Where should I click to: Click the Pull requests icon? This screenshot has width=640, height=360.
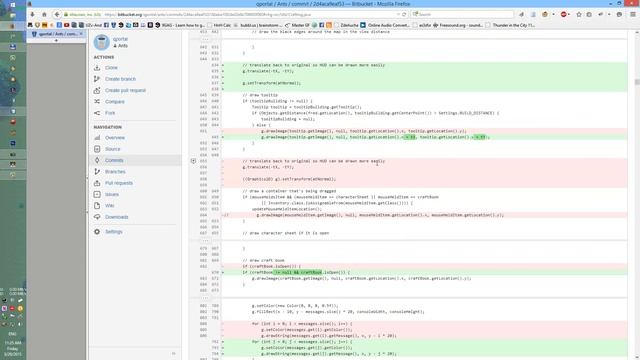click(97, 183)
